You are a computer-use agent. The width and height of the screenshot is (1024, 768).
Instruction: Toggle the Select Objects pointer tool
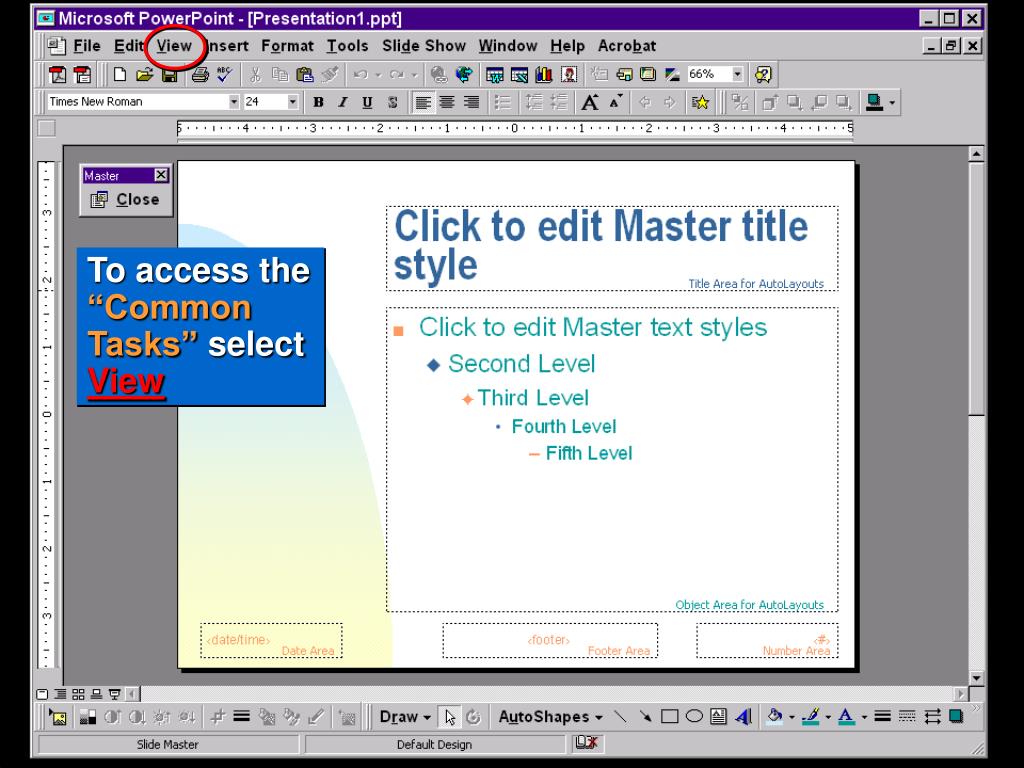pyautogui.click(x=449, y=716)
